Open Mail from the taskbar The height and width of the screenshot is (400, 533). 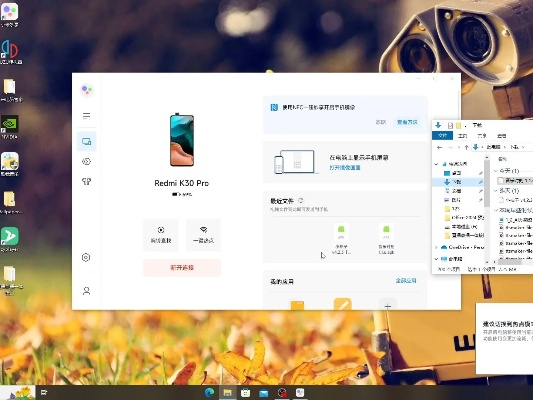(263, 393)
